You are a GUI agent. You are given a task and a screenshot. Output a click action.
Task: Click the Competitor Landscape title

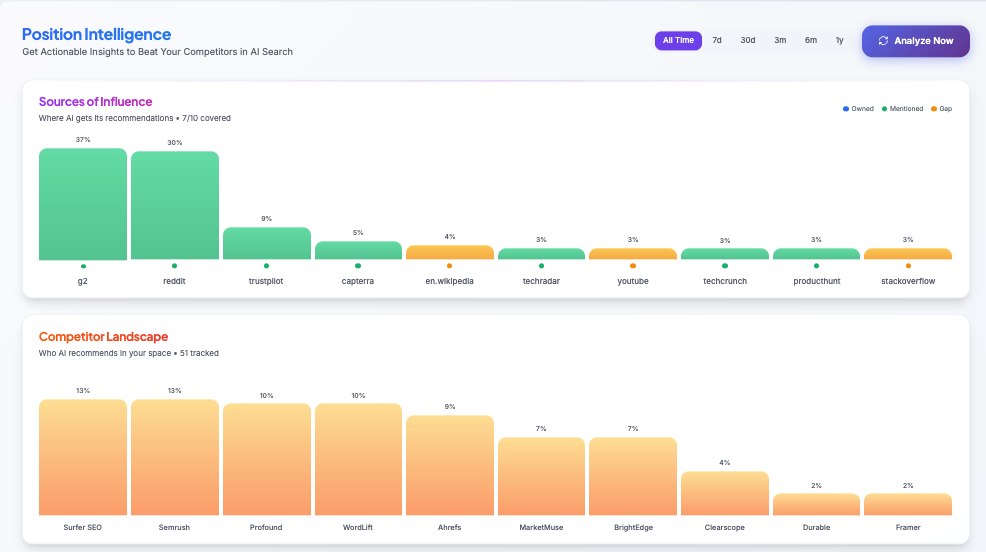[103, 337]
